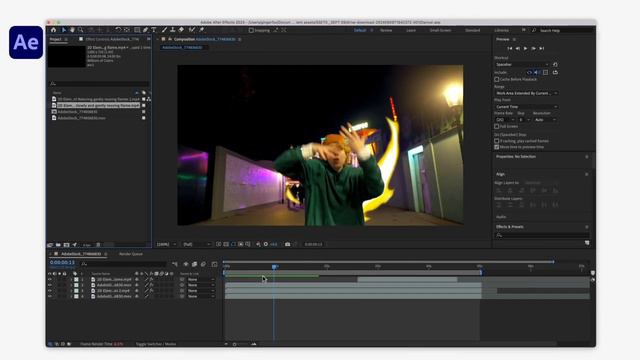Hide layer 4 using its eye icon

coord(50,297)
